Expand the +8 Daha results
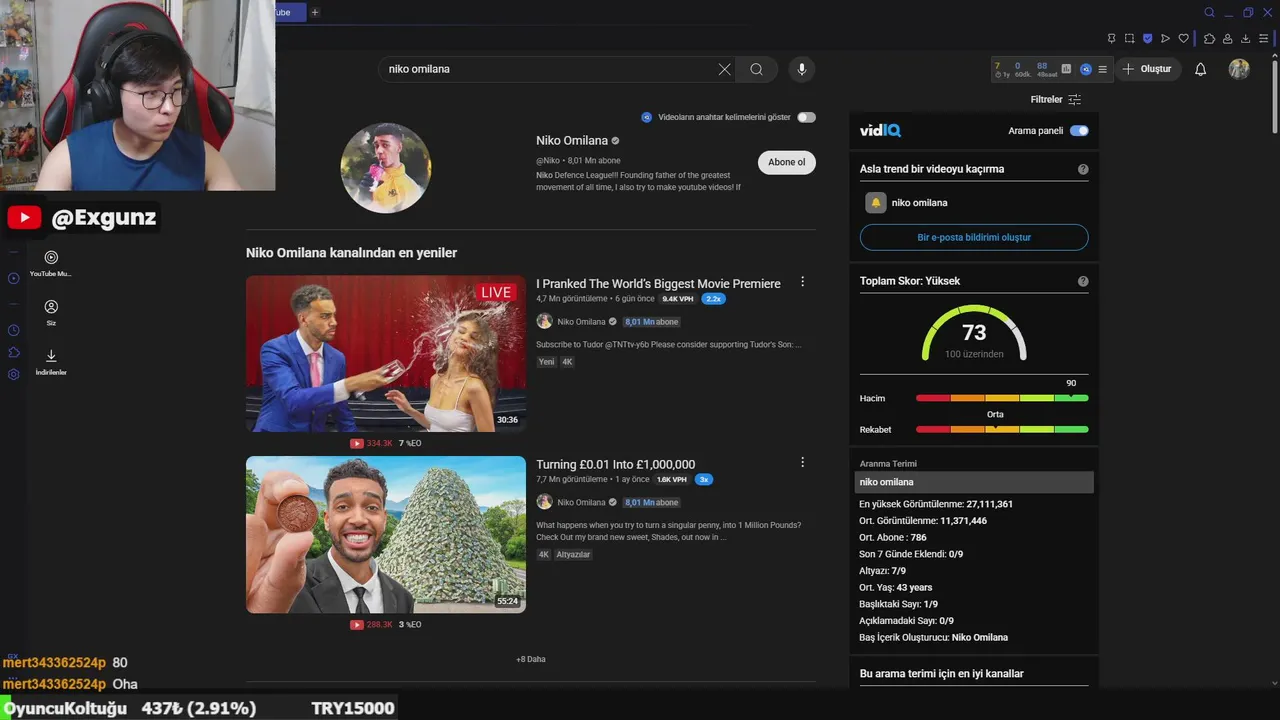 (x=531, y=659)
